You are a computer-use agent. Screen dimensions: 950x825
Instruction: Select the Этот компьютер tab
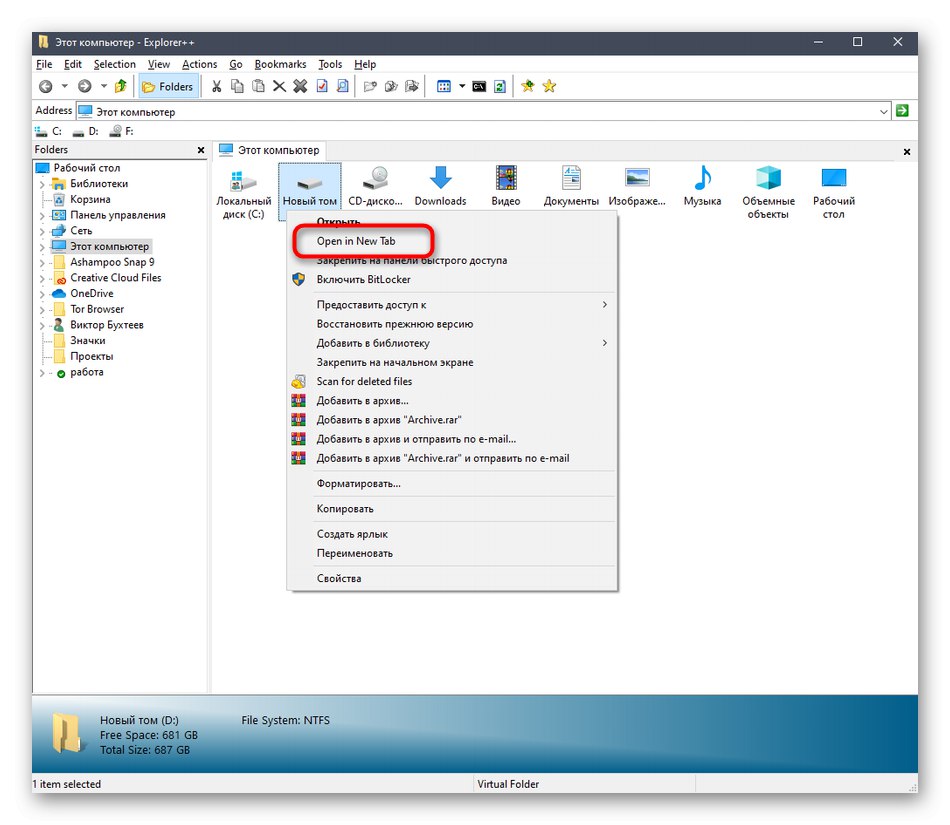coord(270,150)
